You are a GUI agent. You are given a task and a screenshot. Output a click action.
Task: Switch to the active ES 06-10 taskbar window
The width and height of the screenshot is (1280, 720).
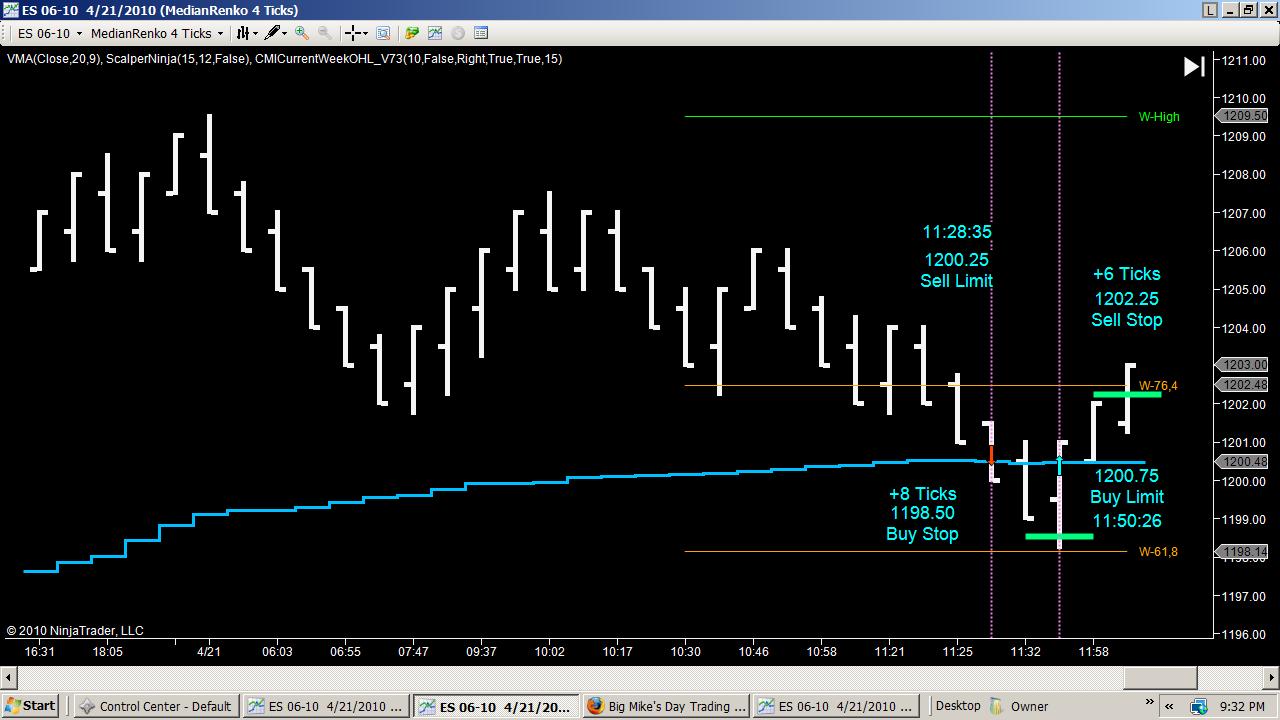point(496,706)
